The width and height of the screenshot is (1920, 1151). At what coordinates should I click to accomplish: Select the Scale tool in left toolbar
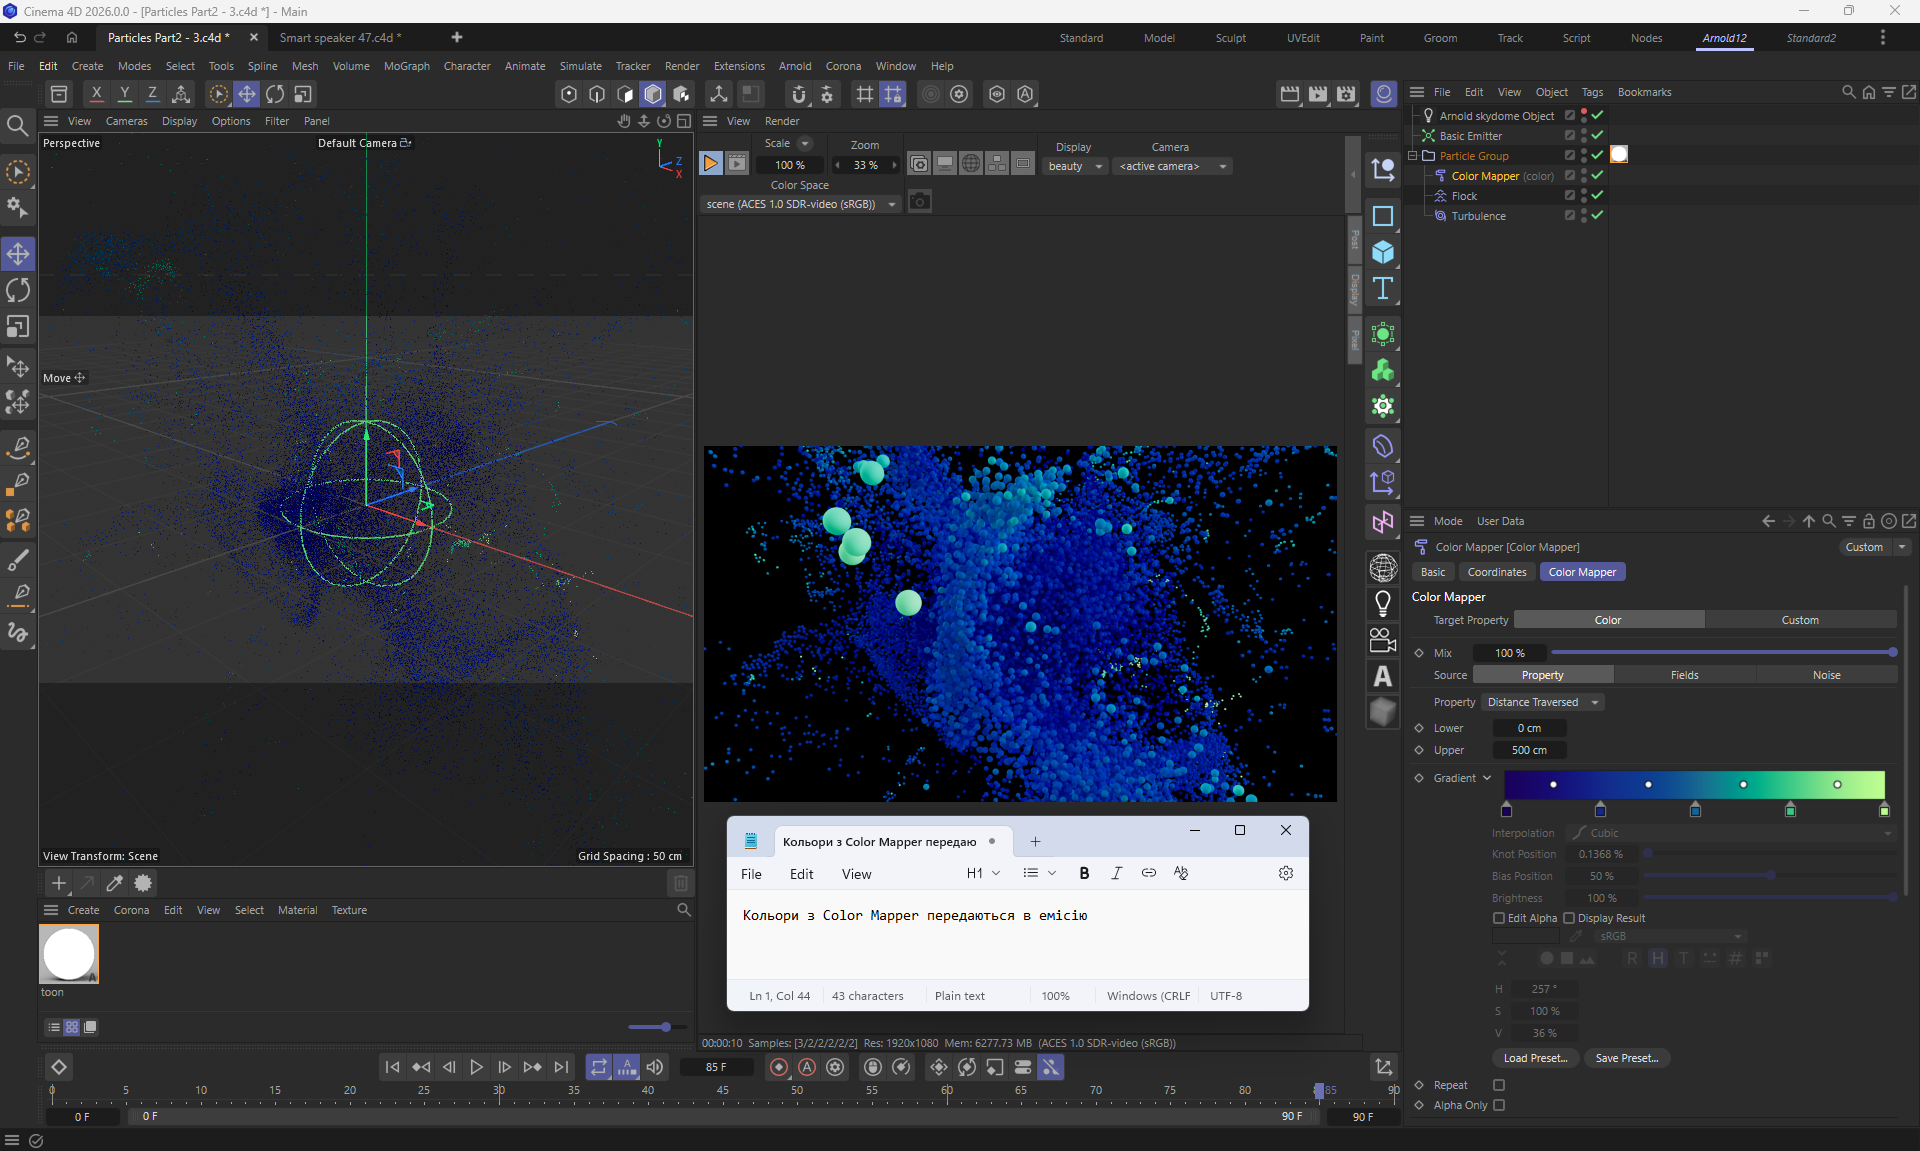tap(18, 327)
